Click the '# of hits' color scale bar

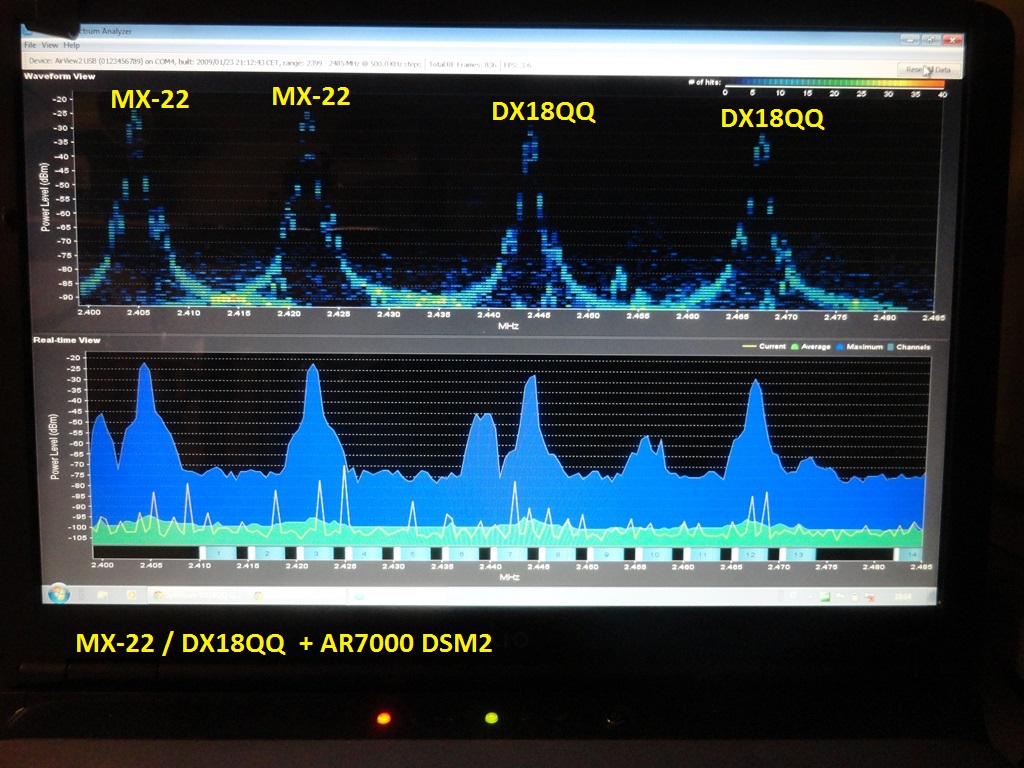pos(832,84)
